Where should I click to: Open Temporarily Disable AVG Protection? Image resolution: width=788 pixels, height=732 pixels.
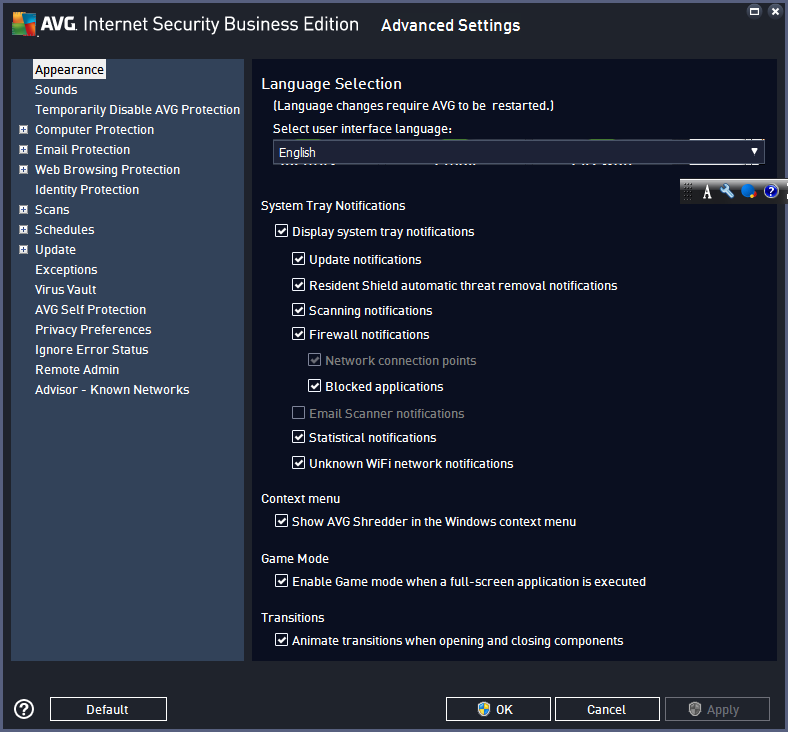tap(137, 110)
